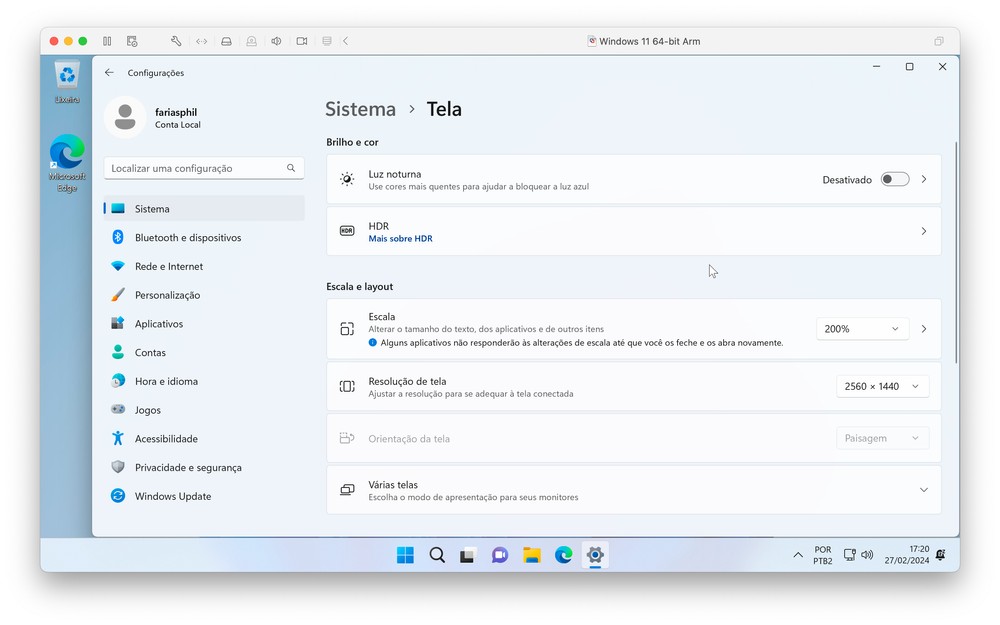Open the volume tray icon
Screen dimensions: 1000x625
coord(867,555)
